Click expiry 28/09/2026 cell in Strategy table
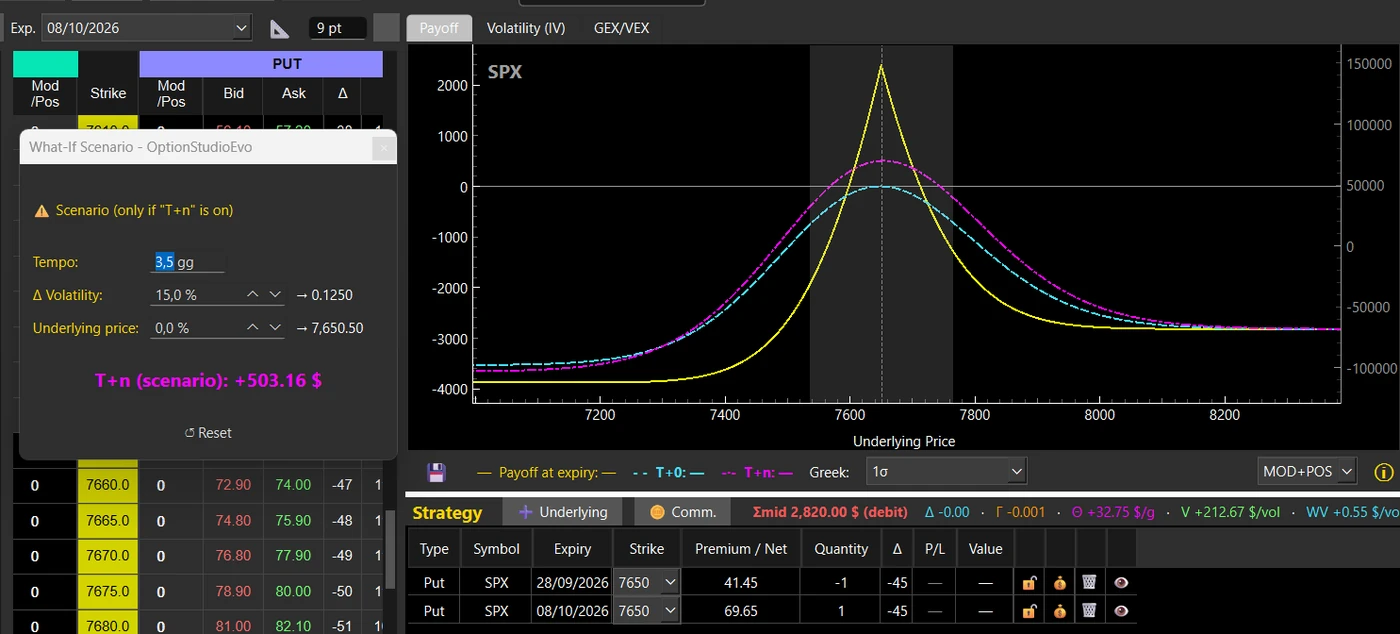Screen dimensions: 1400x634 point(571,582)
